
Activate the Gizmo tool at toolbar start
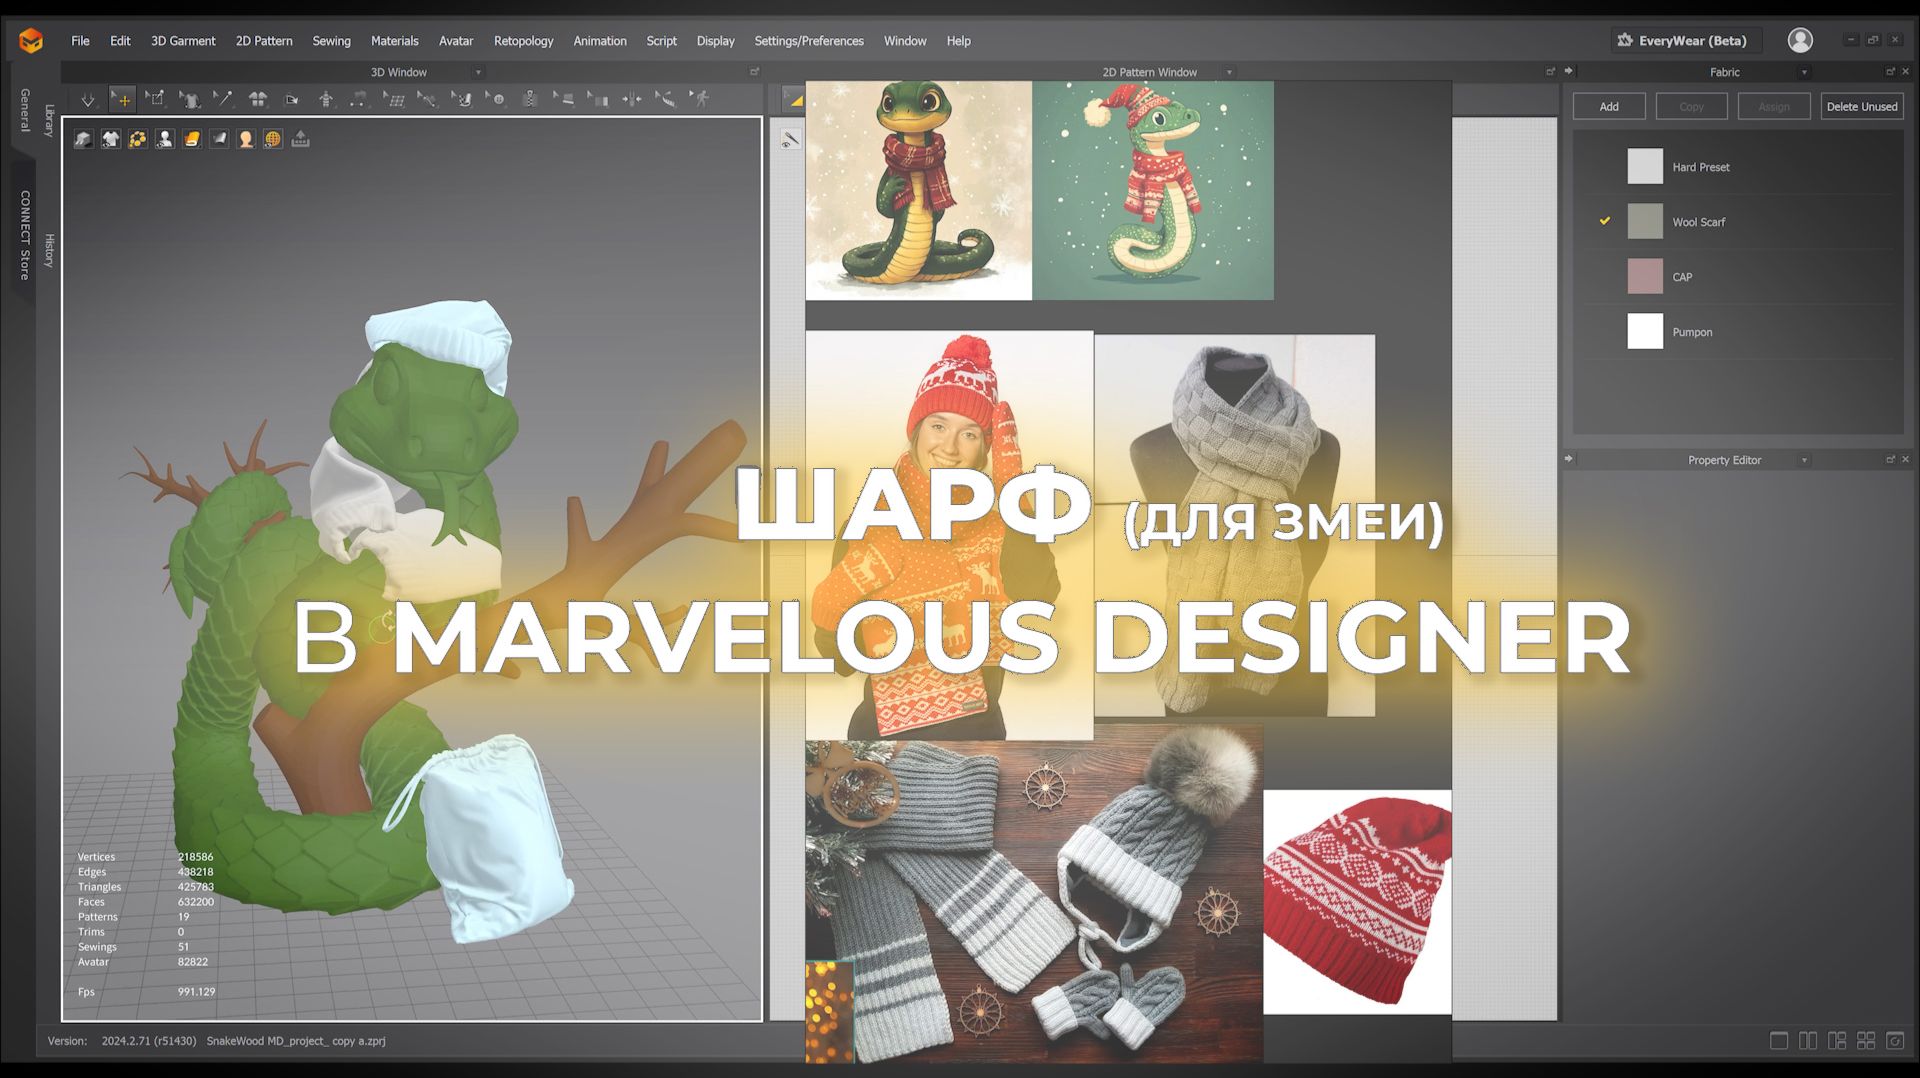88,99
